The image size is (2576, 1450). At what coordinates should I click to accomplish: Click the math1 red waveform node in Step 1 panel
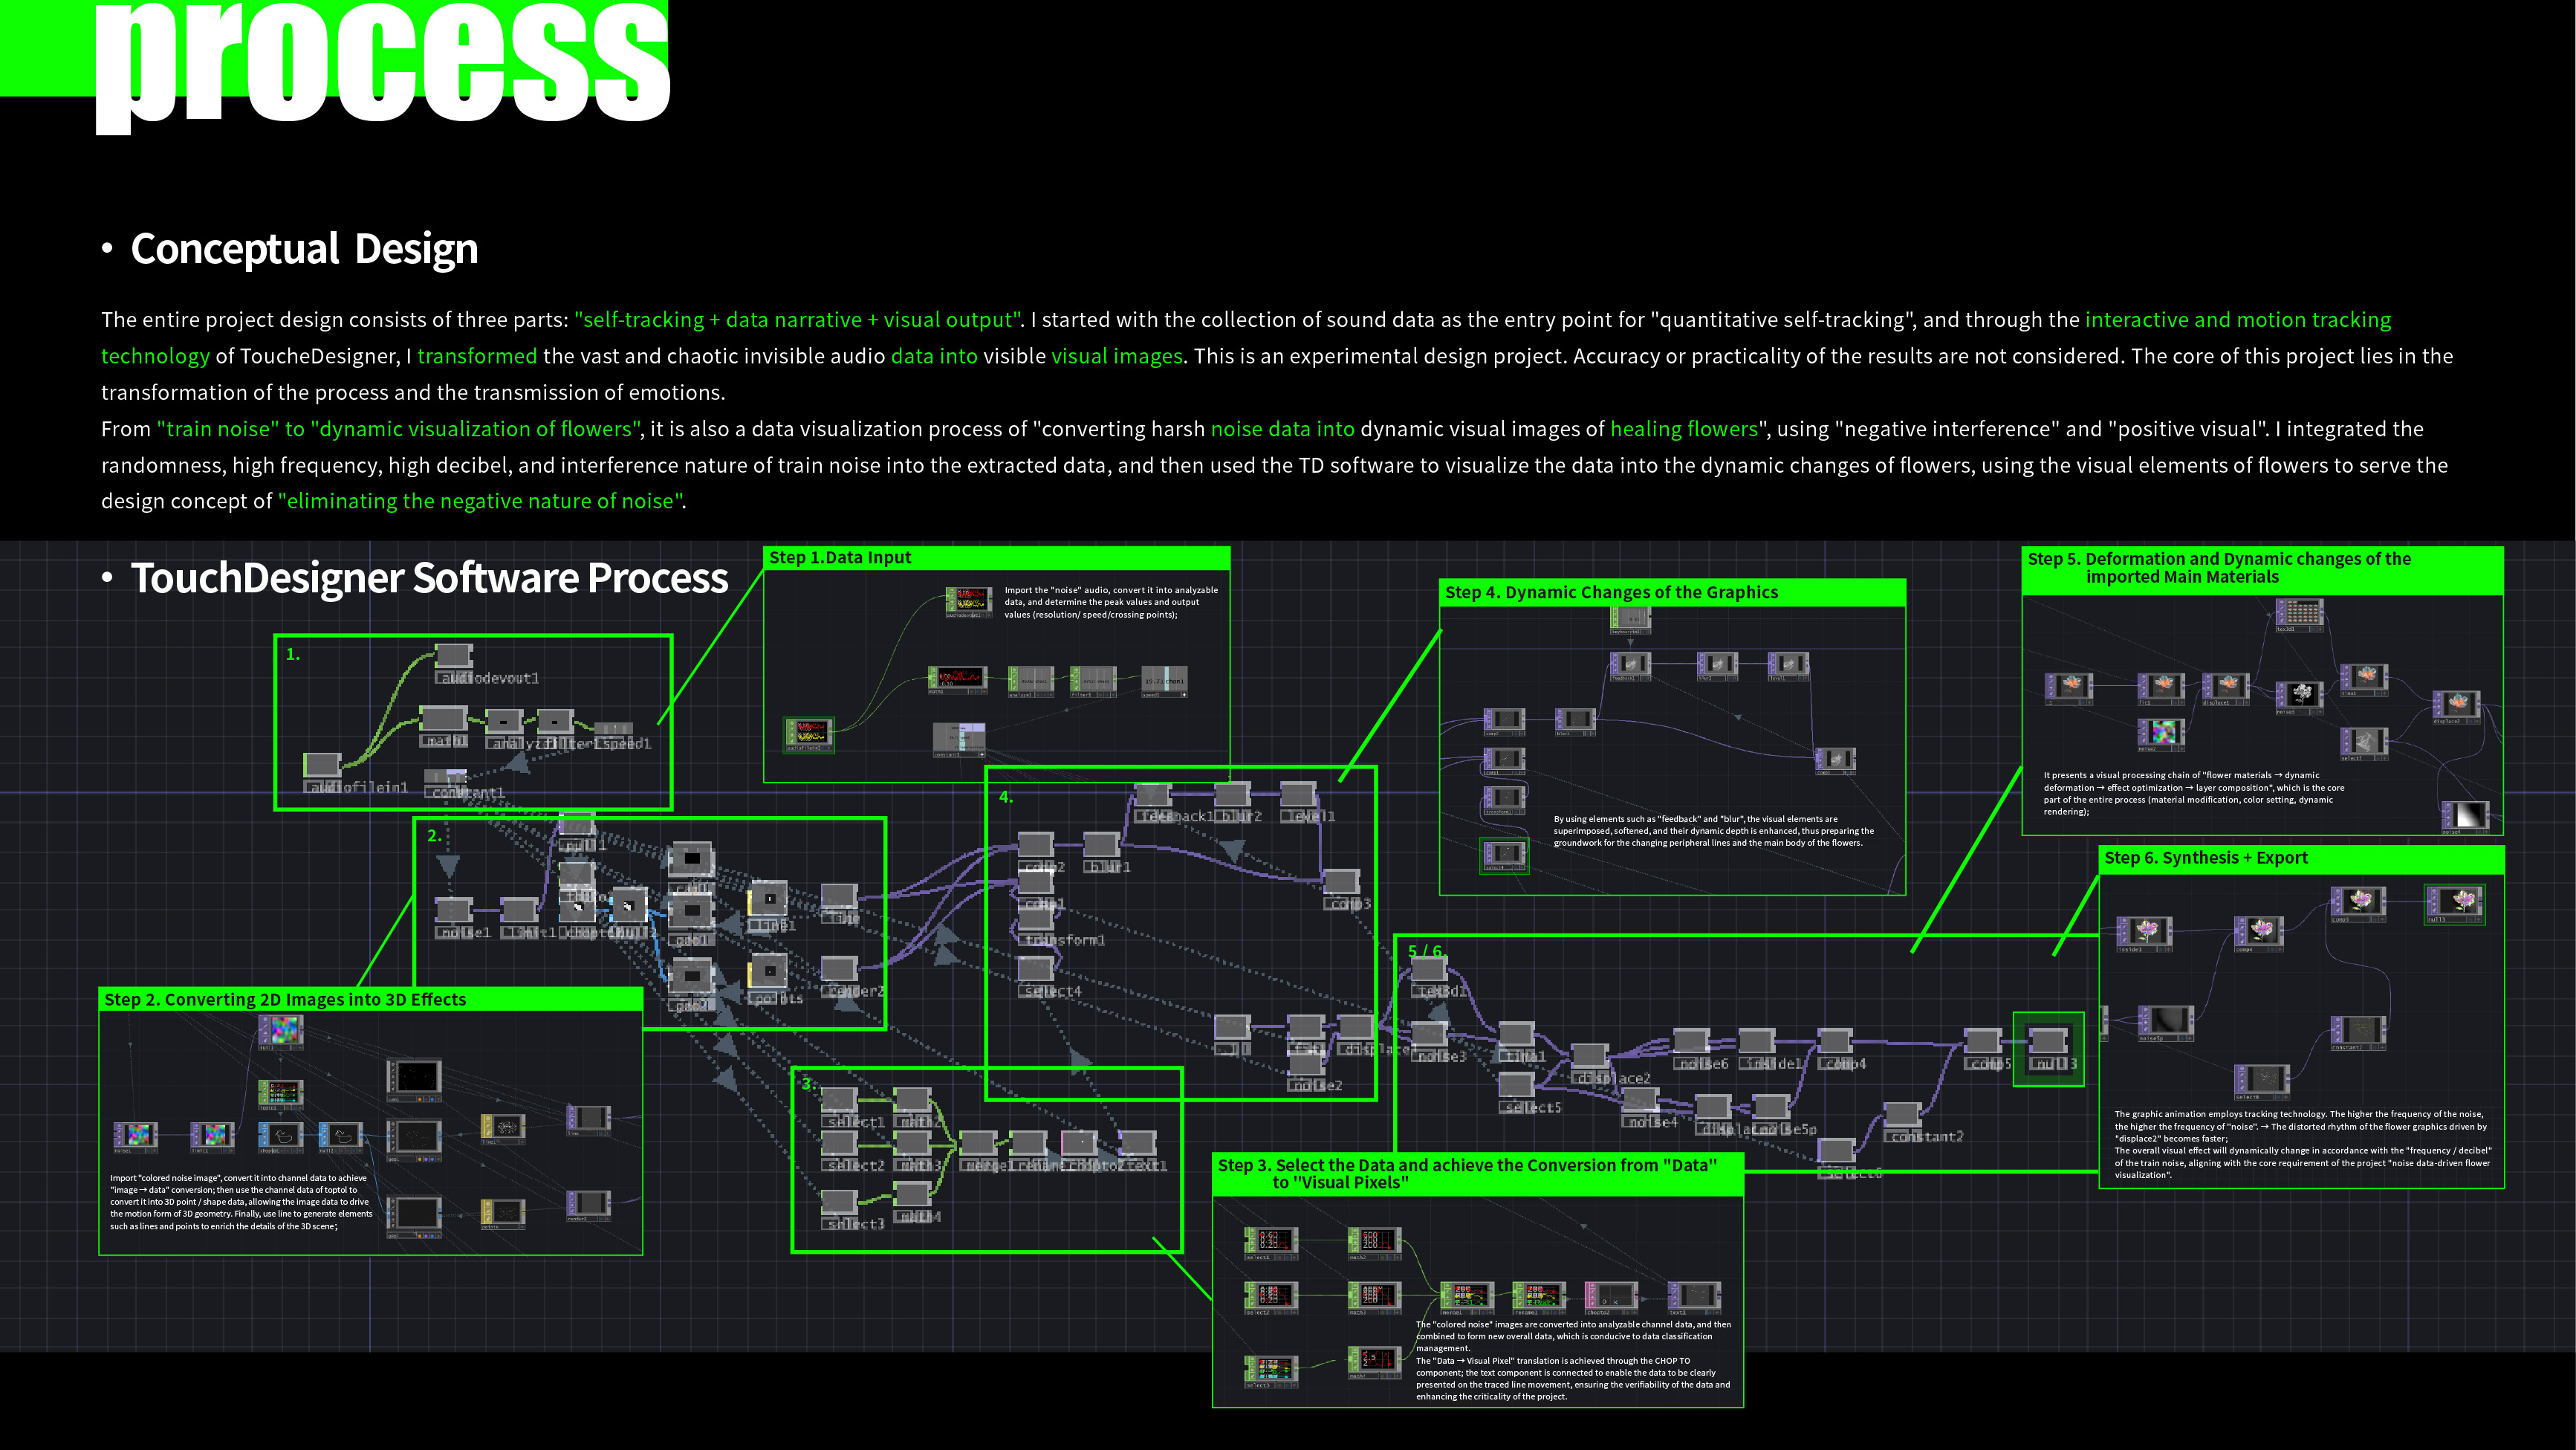[957, 679]
